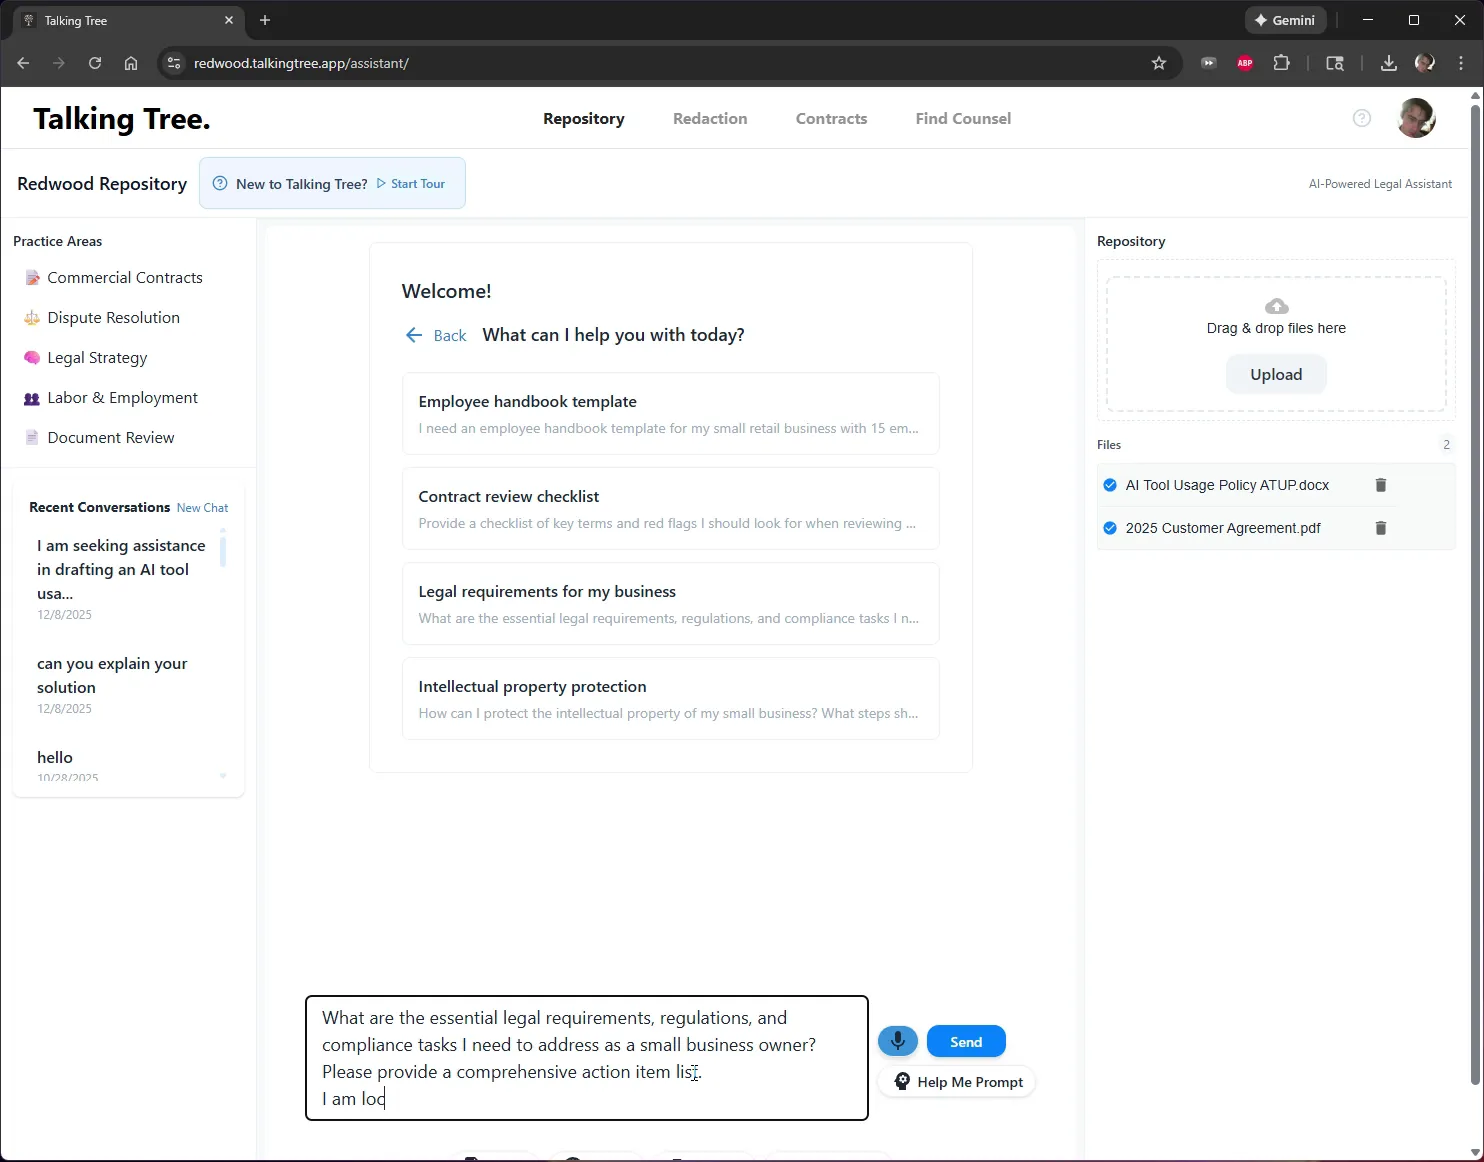1484x1162 pixels.
Task: Click the help question mark icon
Action: tap(1362, 118)
